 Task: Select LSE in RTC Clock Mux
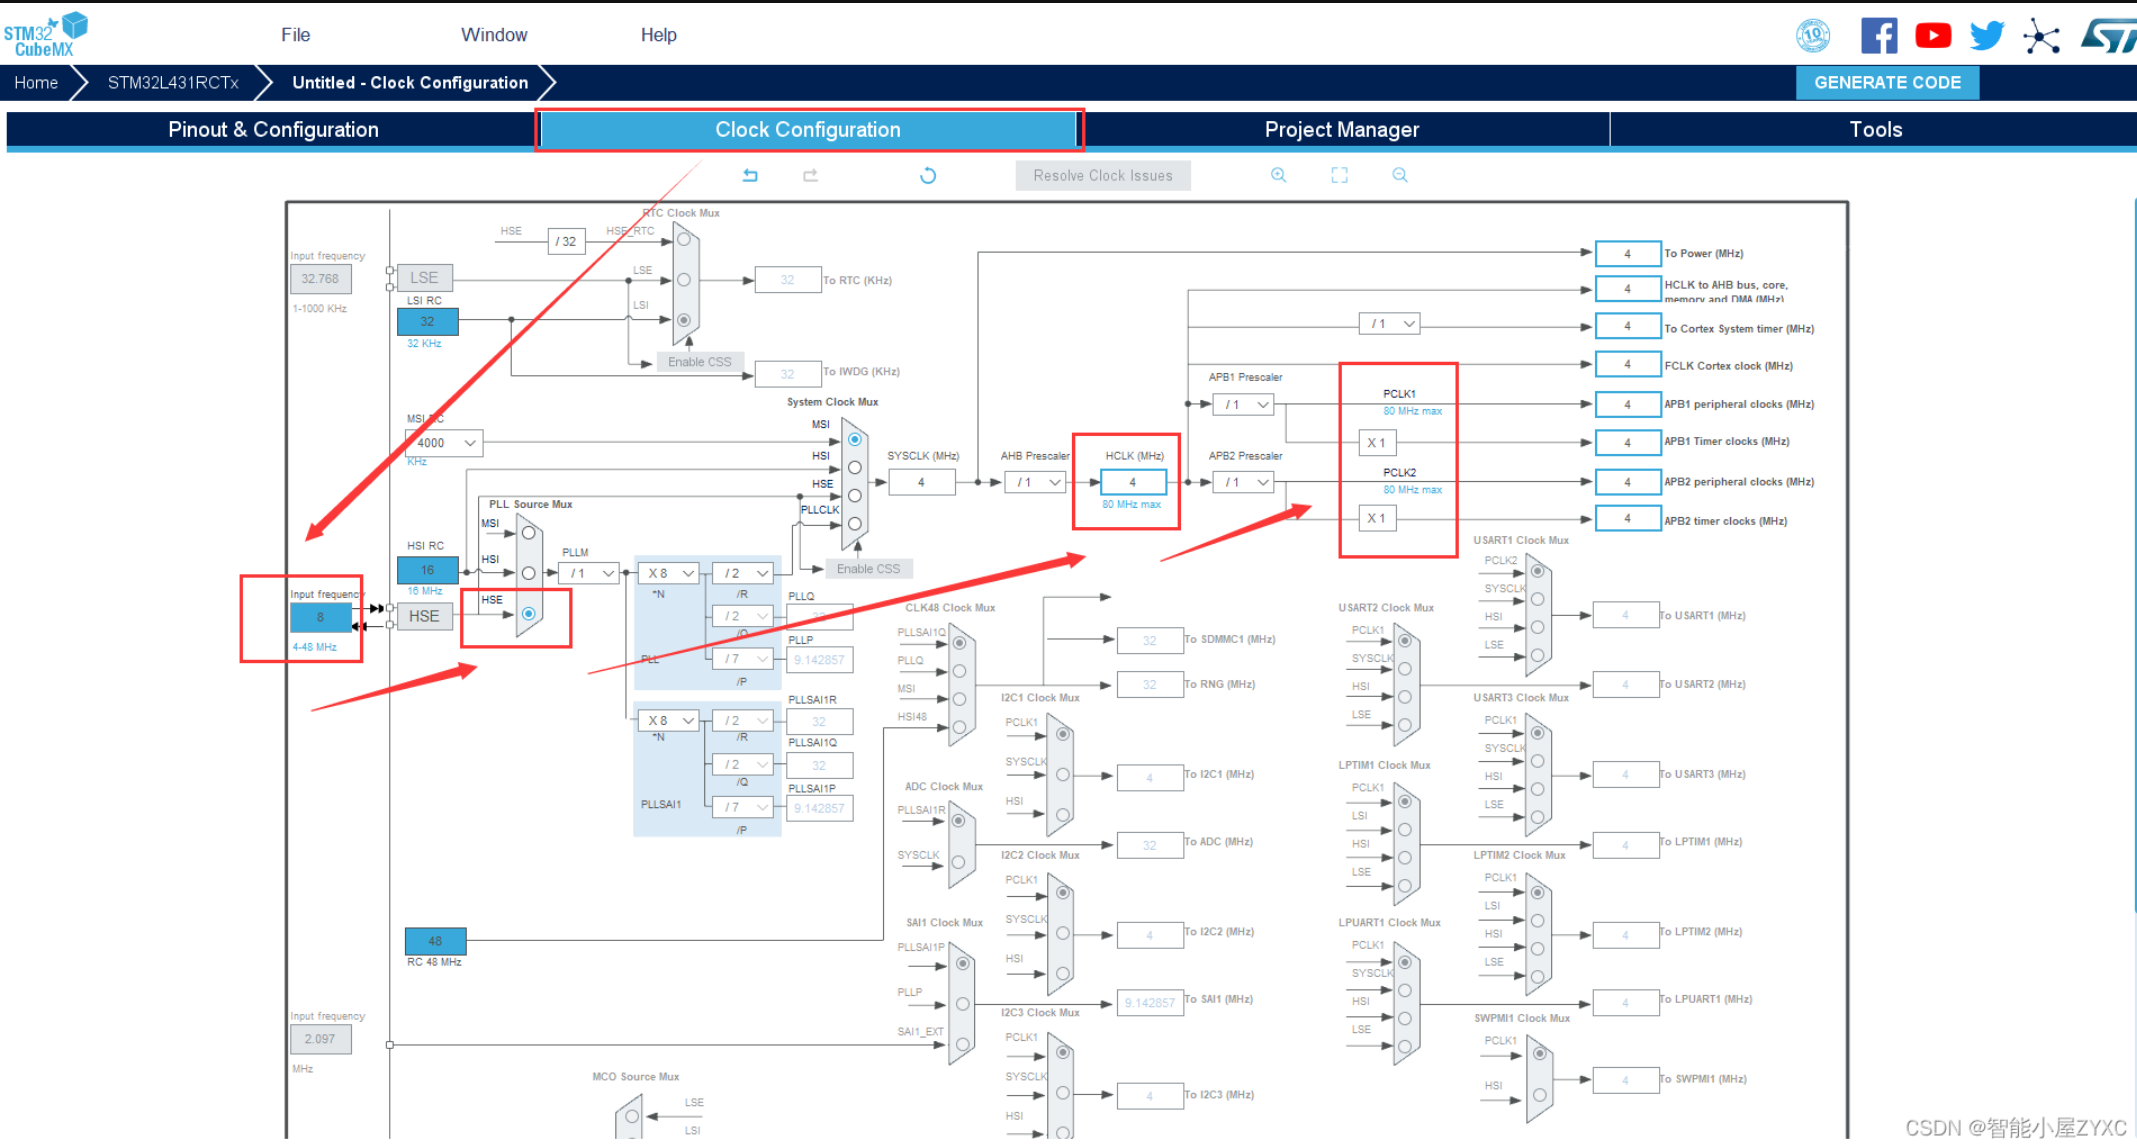pos(684,280)
